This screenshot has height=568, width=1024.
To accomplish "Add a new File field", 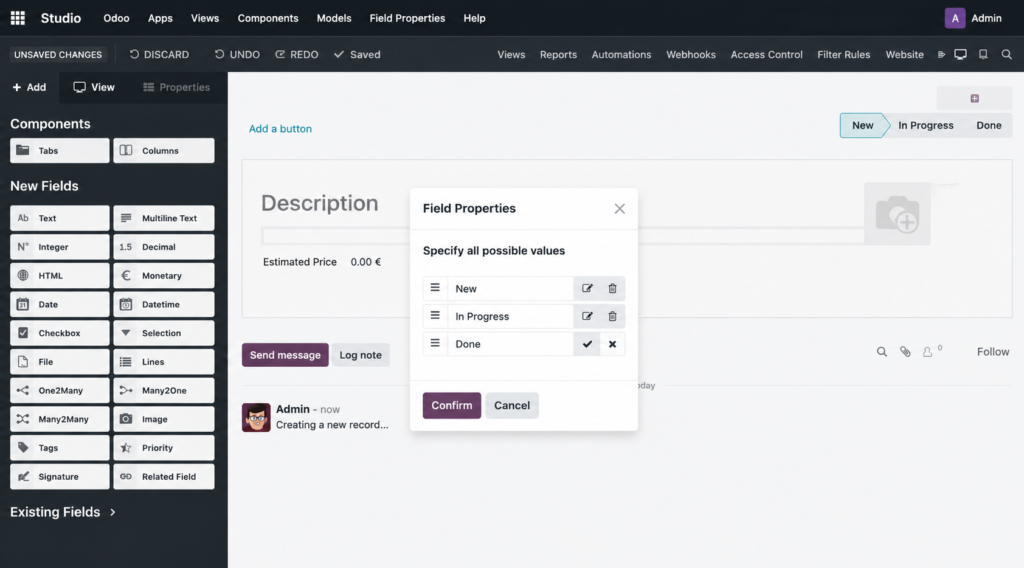I will pos(59,362).
